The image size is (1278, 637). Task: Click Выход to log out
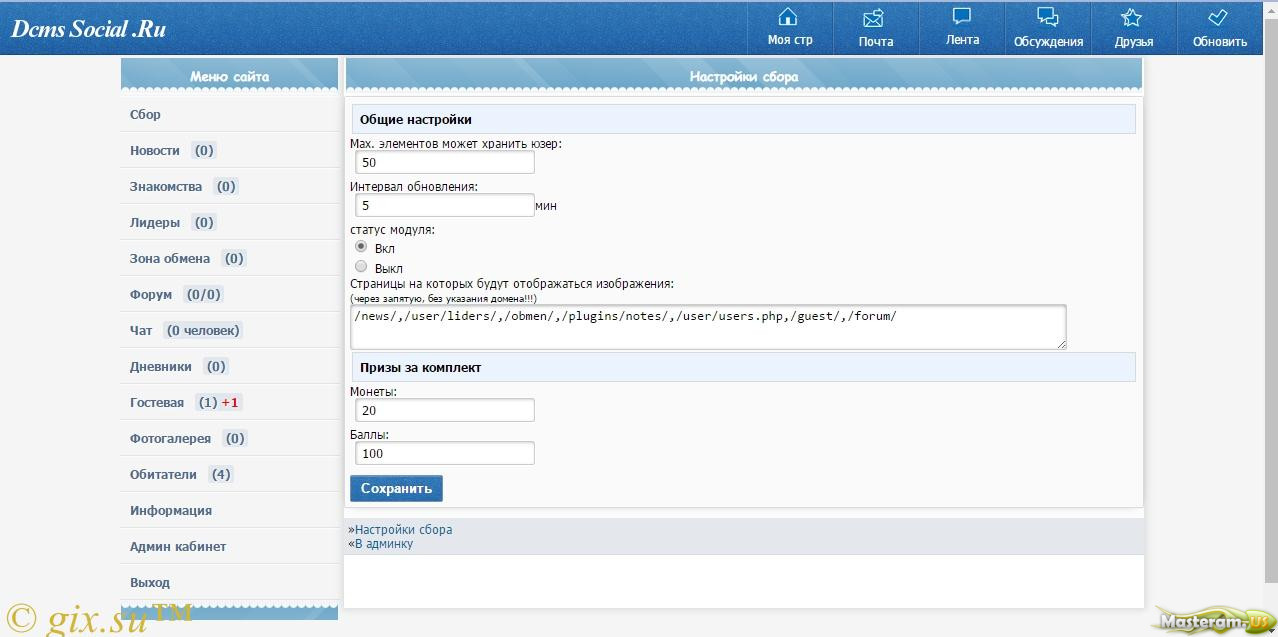click(150, 583)
